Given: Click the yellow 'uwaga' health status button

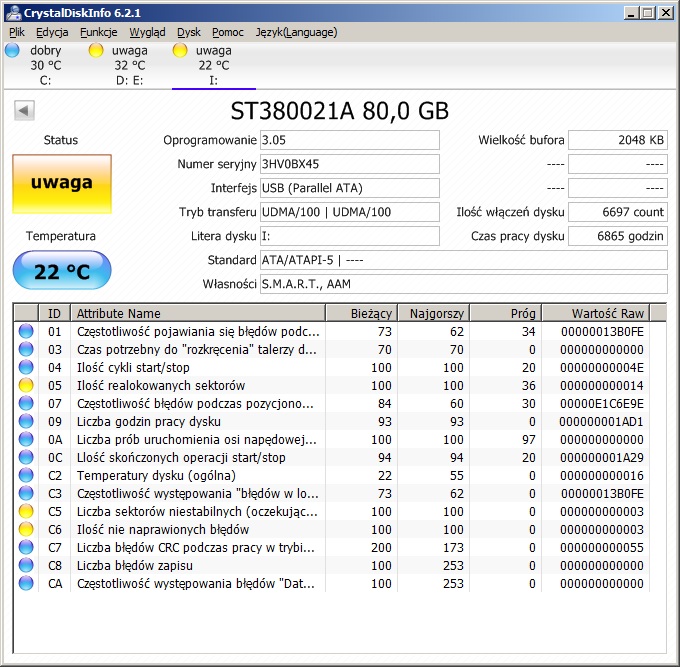Looking at the screenshot, I should (62, 184).
